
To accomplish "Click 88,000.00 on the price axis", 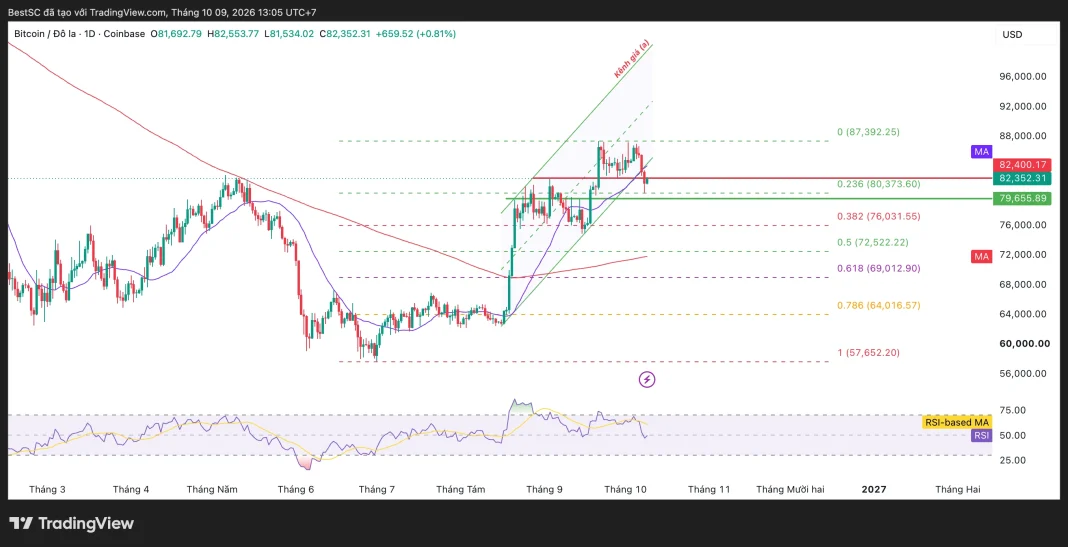I will coord(1022,136).
